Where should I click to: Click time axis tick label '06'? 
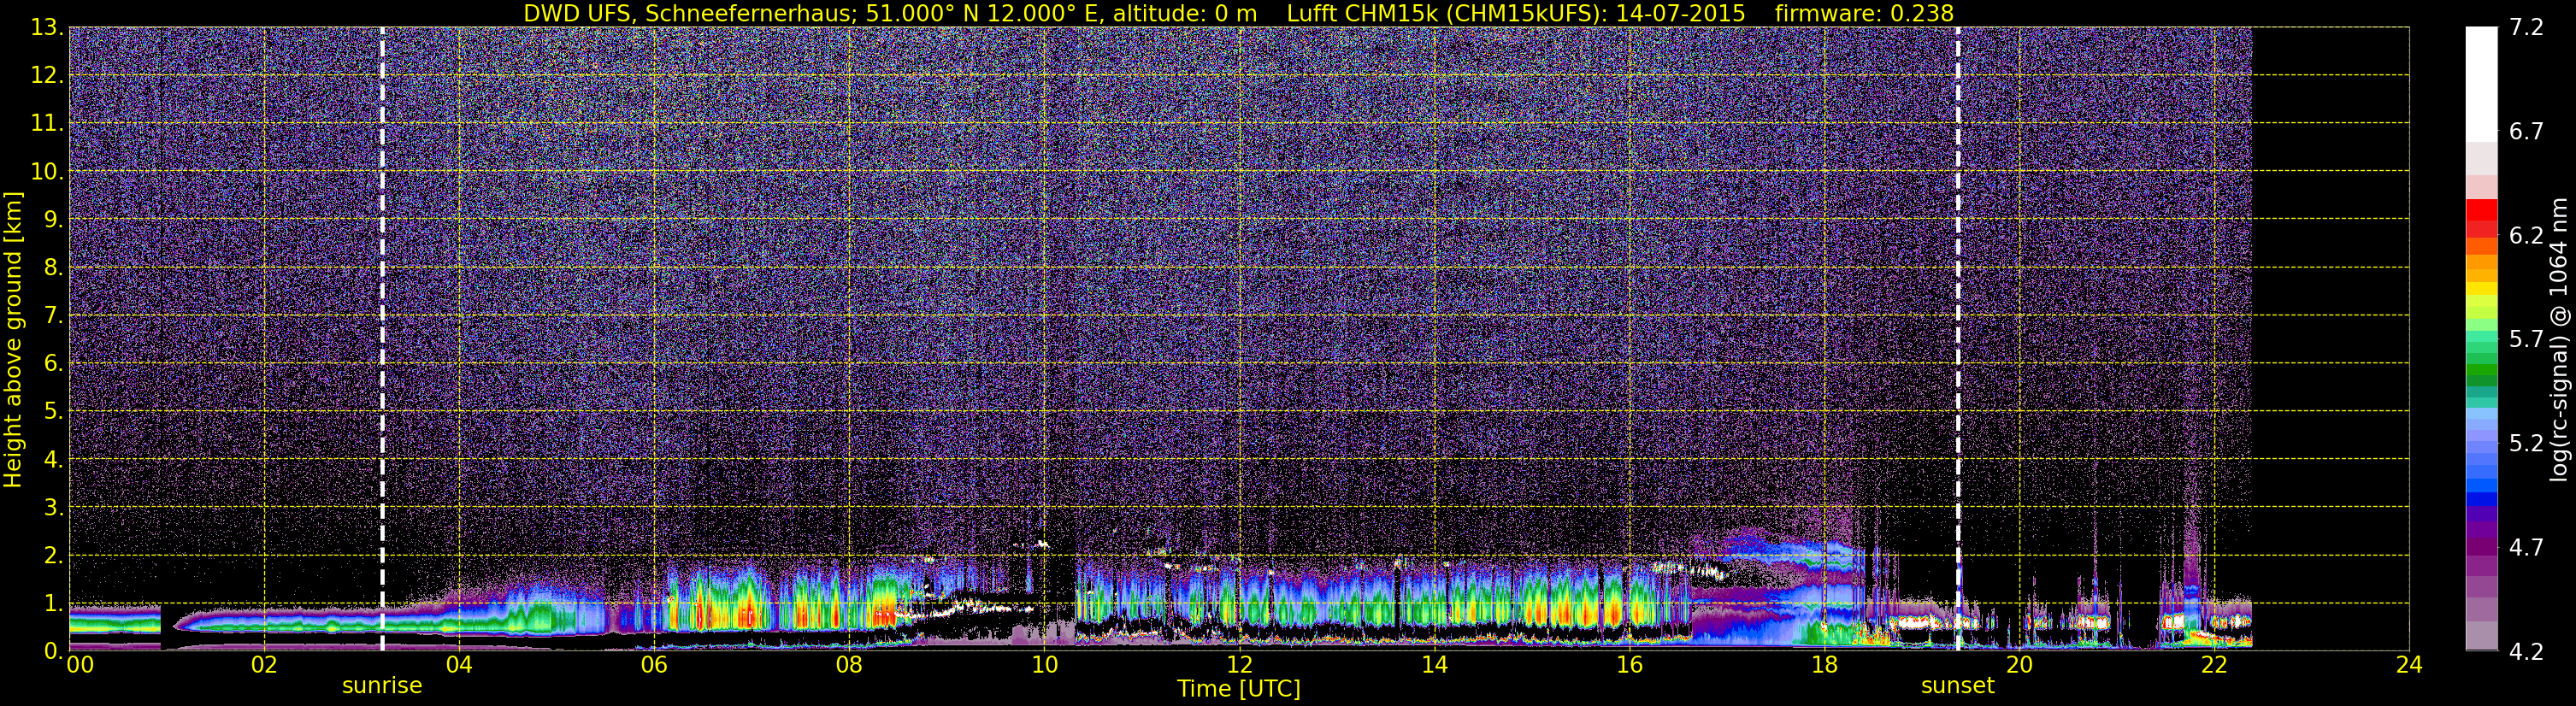point(653,664)
